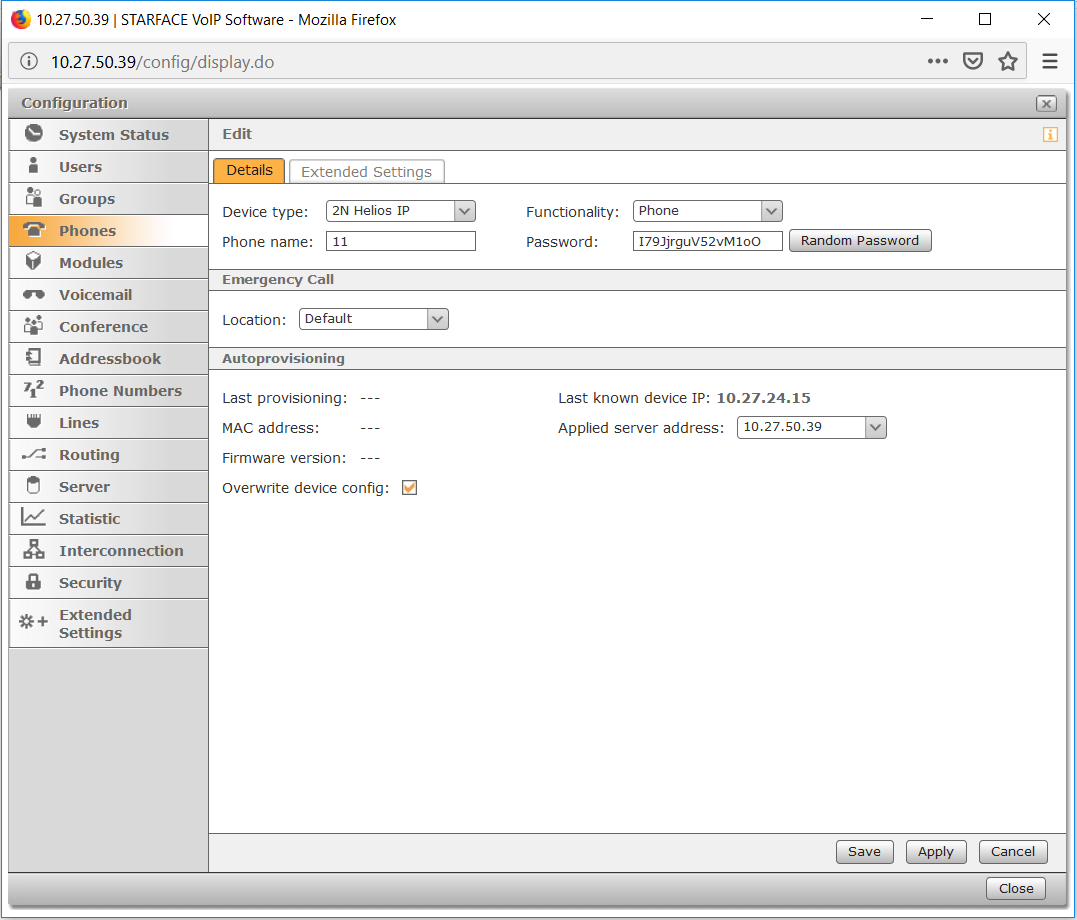This screenshot has height=920, width=1077.
Task: Select the Details tab
Action: [249, 171]
